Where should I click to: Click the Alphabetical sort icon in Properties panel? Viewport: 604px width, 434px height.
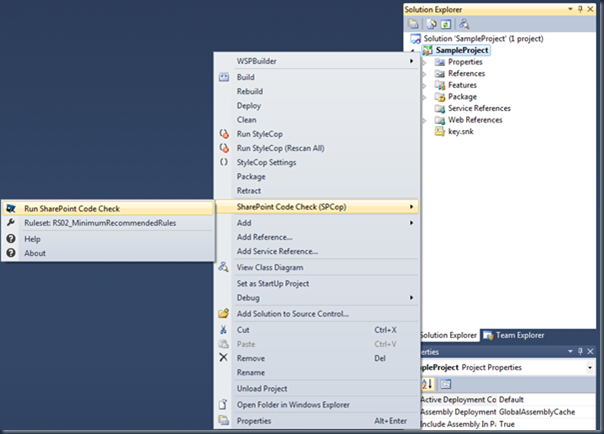coord(428,384)
